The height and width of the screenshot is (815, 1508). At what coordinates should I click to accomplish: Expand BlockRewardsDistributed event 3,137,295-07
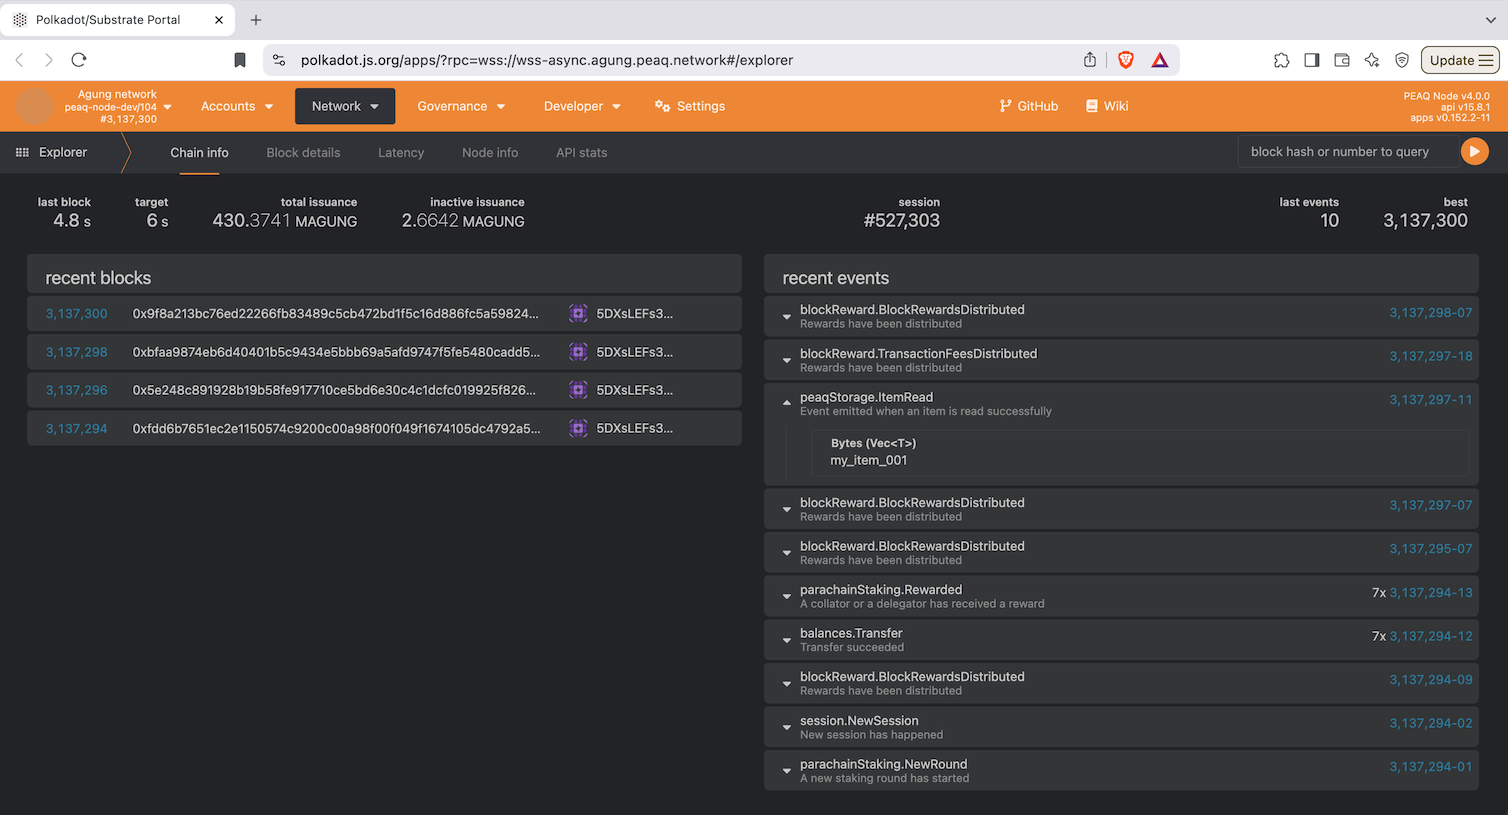787,553
